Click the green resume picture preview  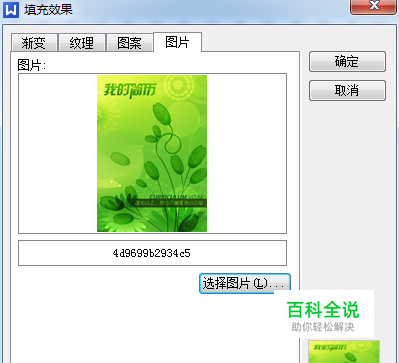tap(152, 153)
